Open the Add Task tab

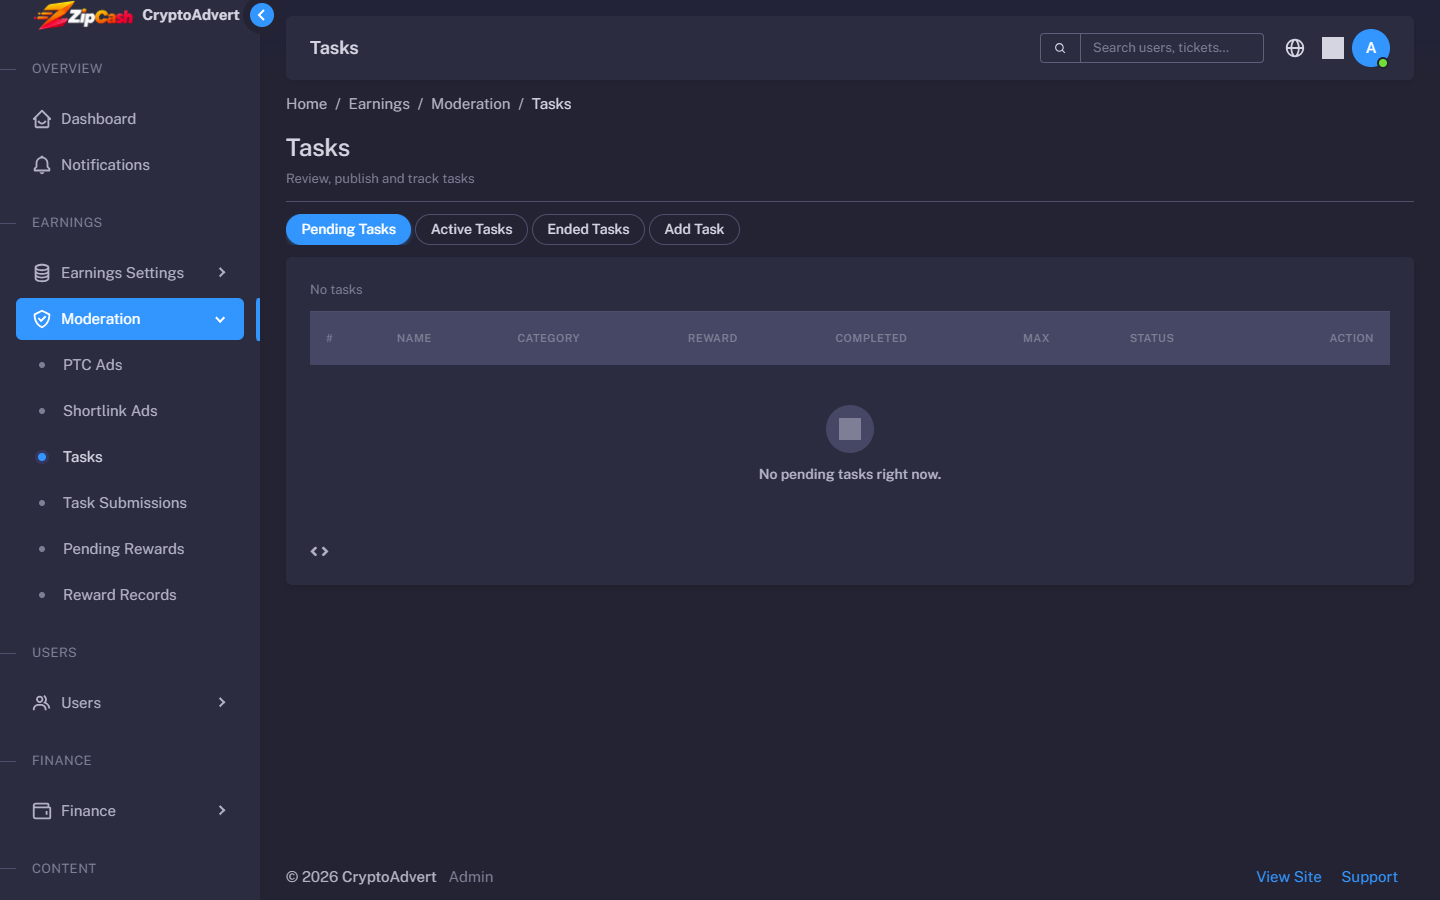[x=694, y=229]
